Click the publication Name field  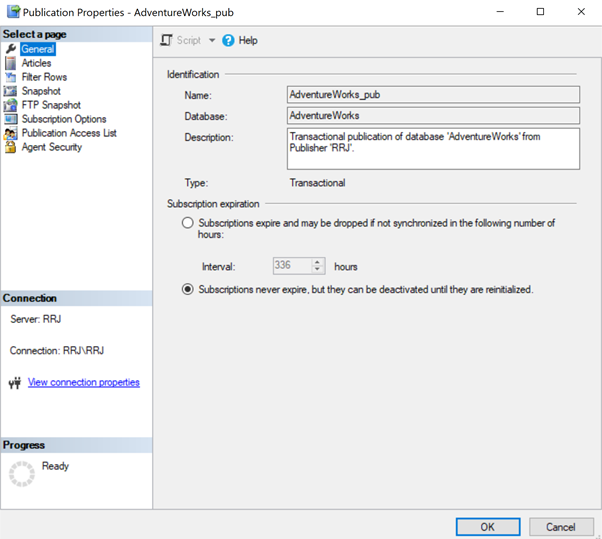click(x=433, y=94)
